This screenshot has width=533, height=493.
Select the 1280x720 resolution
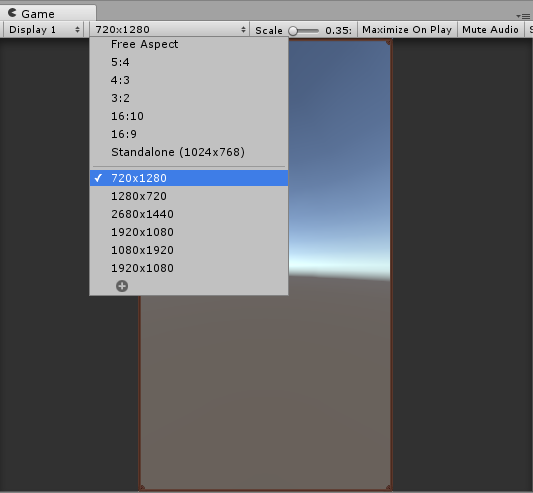[189, 196]
